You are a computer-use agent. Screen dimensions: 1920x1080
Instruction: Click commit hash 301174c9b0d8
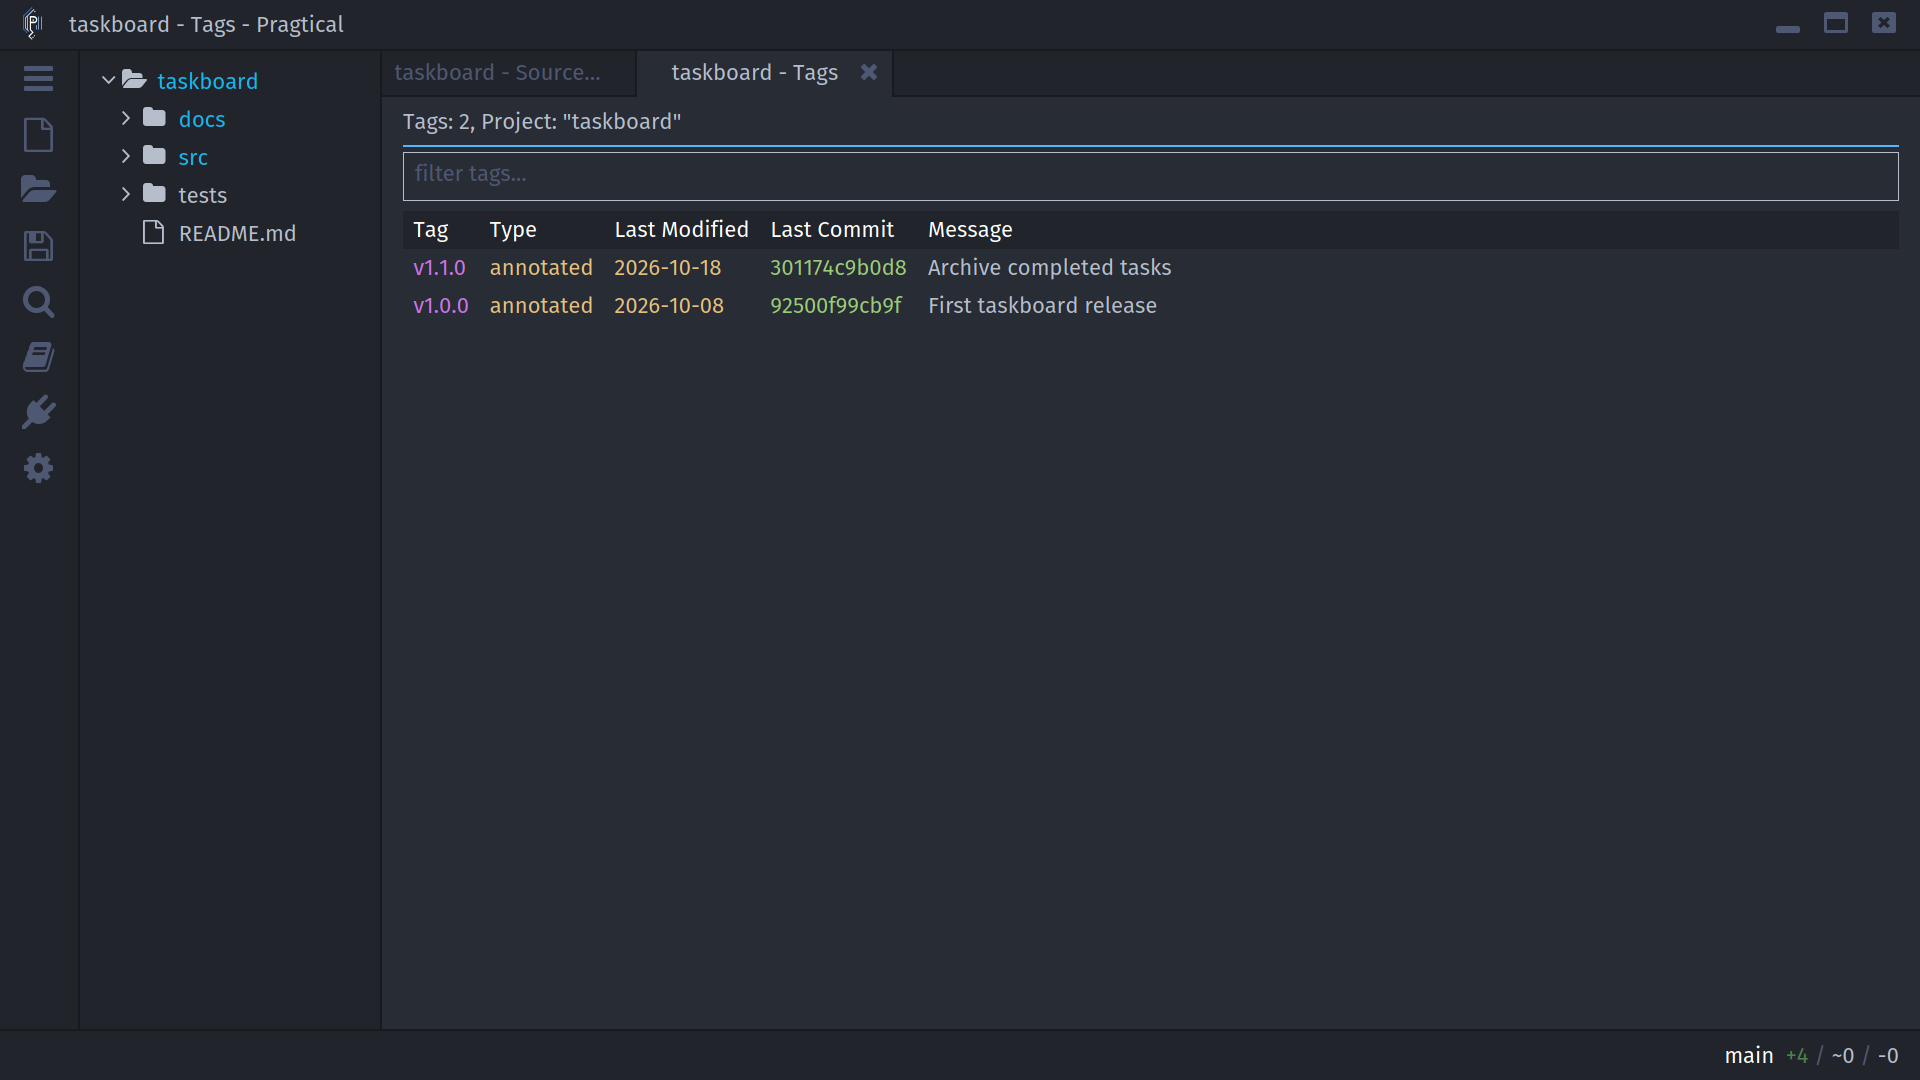coord(838,268)
